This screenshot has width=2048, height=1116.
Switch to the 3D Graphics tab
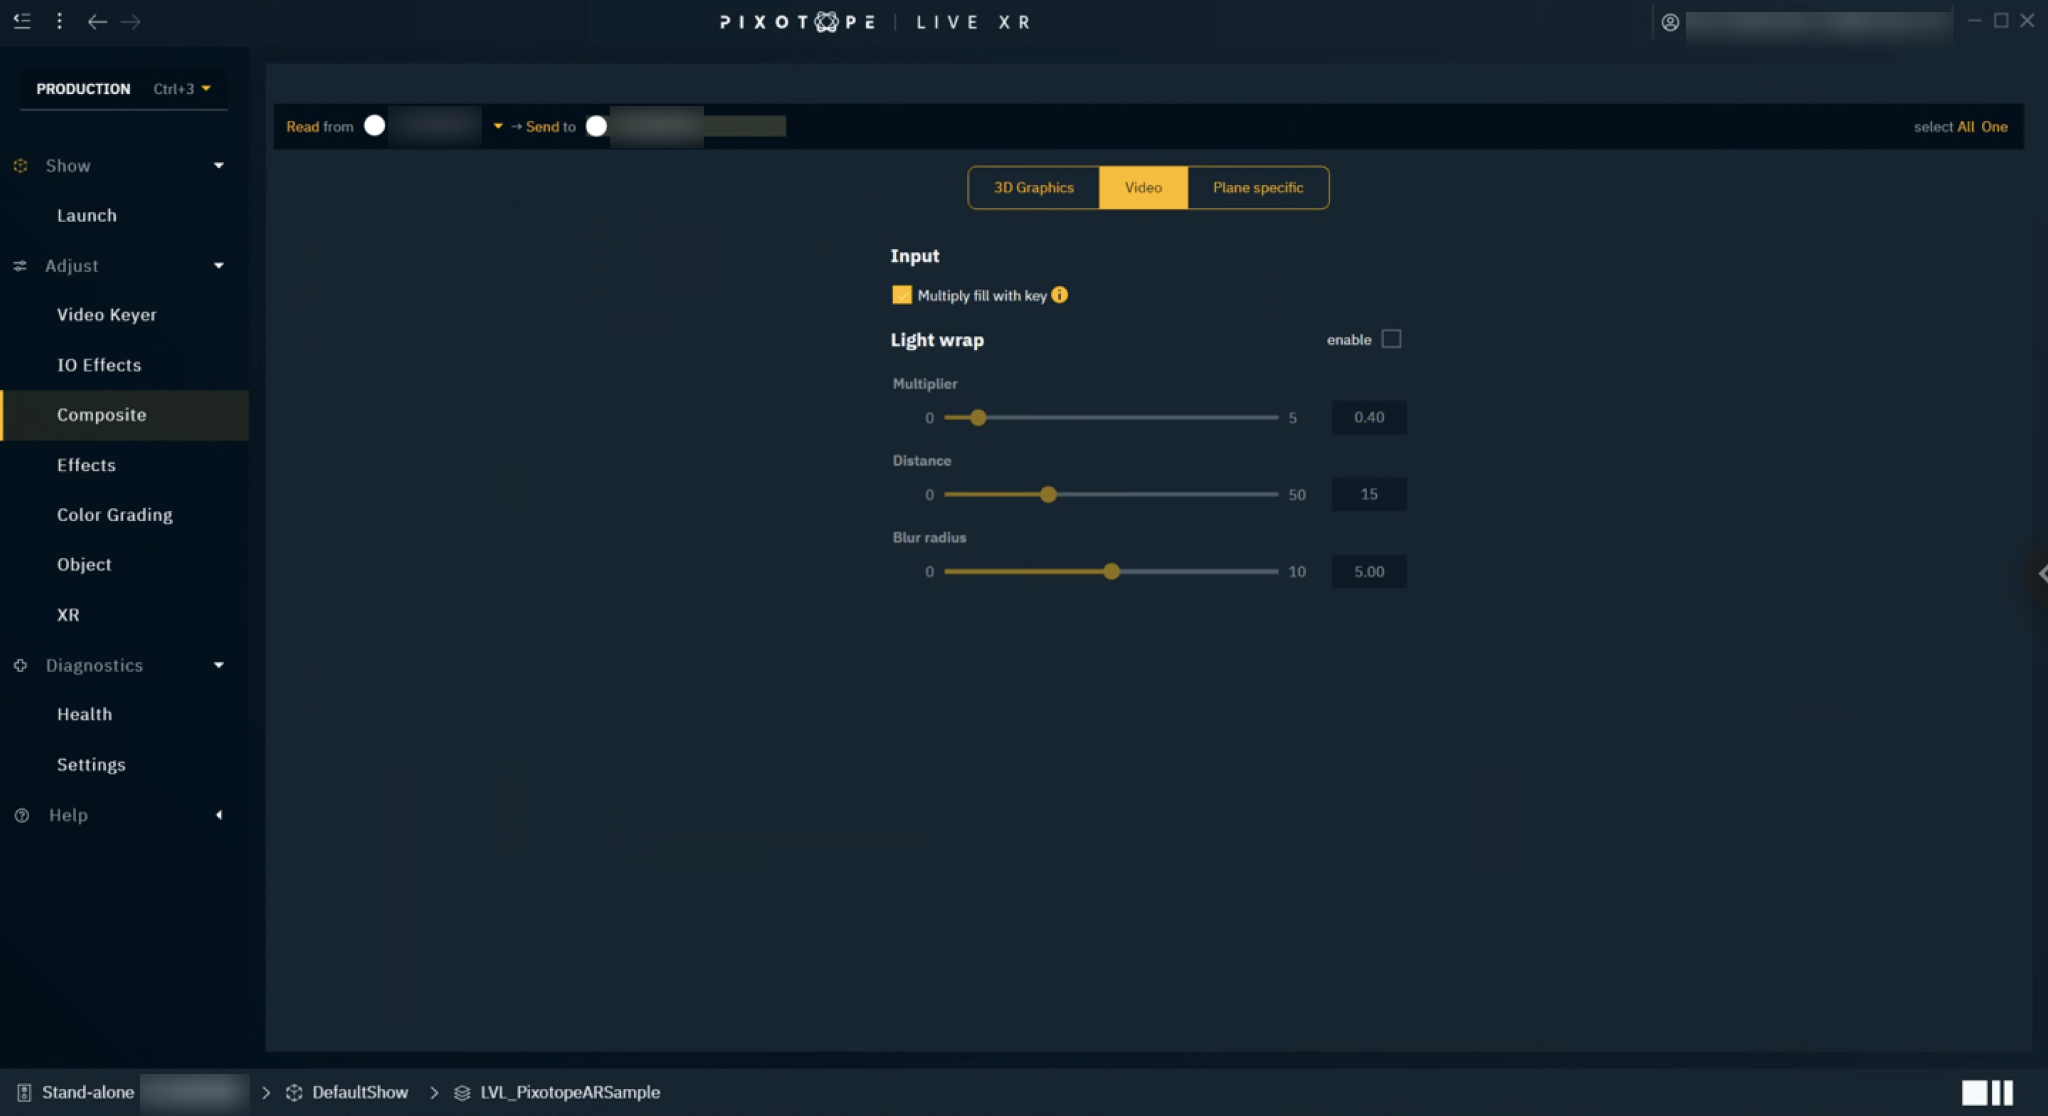[1033, 188]
